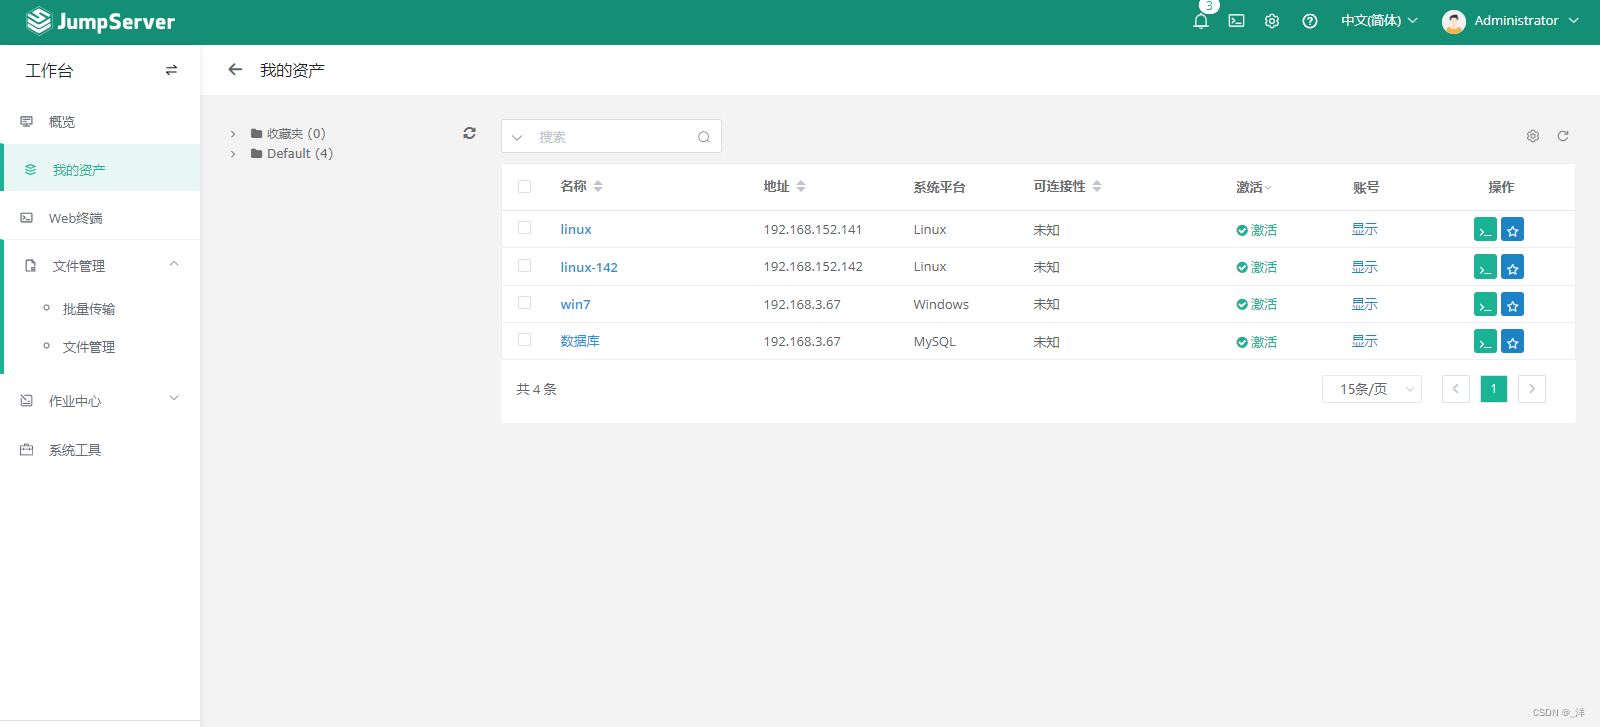Show accounts for linux-142 row
1600x727 pixels.
[x=1365, y=267]
